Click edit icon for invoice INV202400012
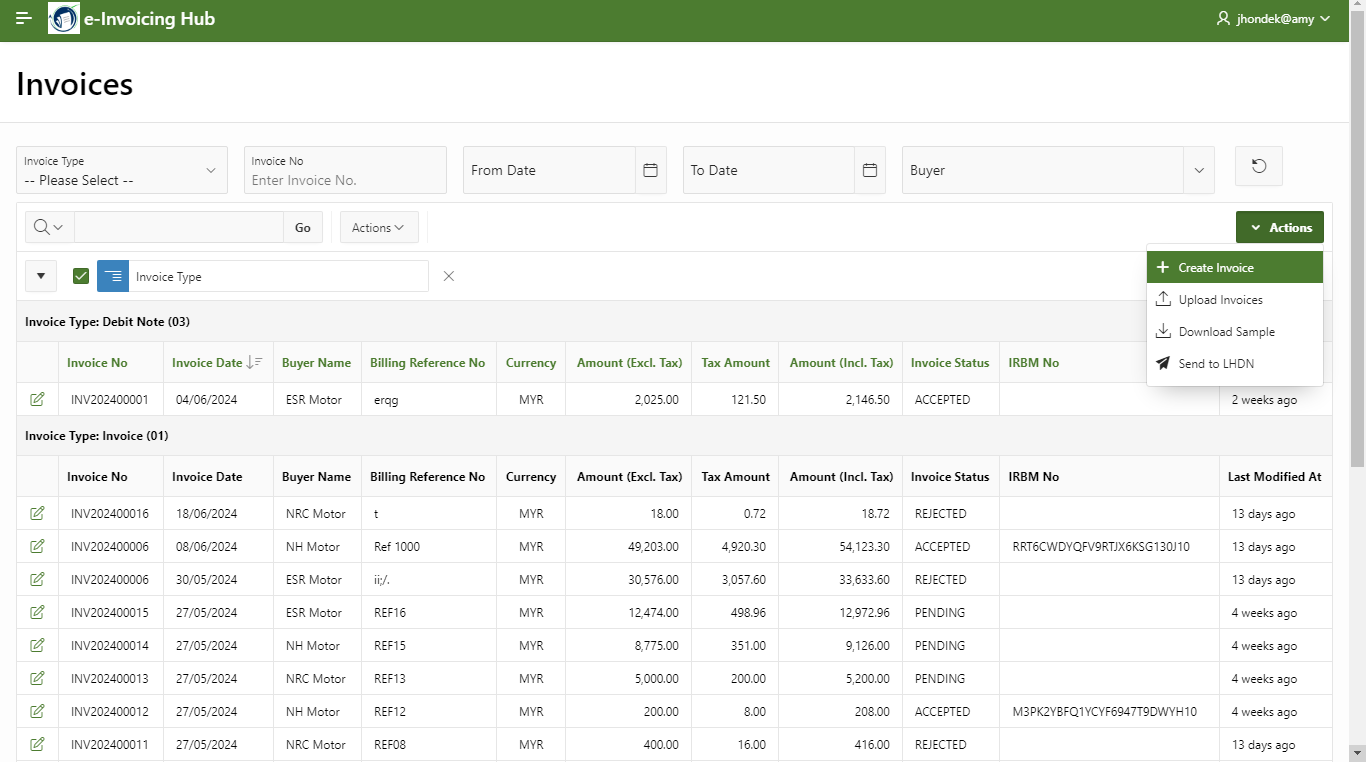 (37, 711)
